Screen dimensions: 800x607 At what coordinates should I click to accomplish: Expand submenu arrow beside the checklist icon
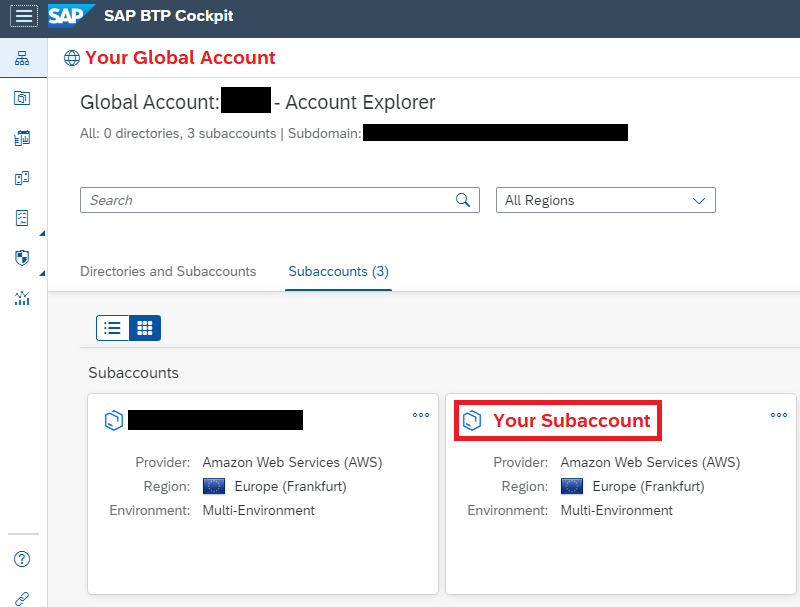[42, 233]
